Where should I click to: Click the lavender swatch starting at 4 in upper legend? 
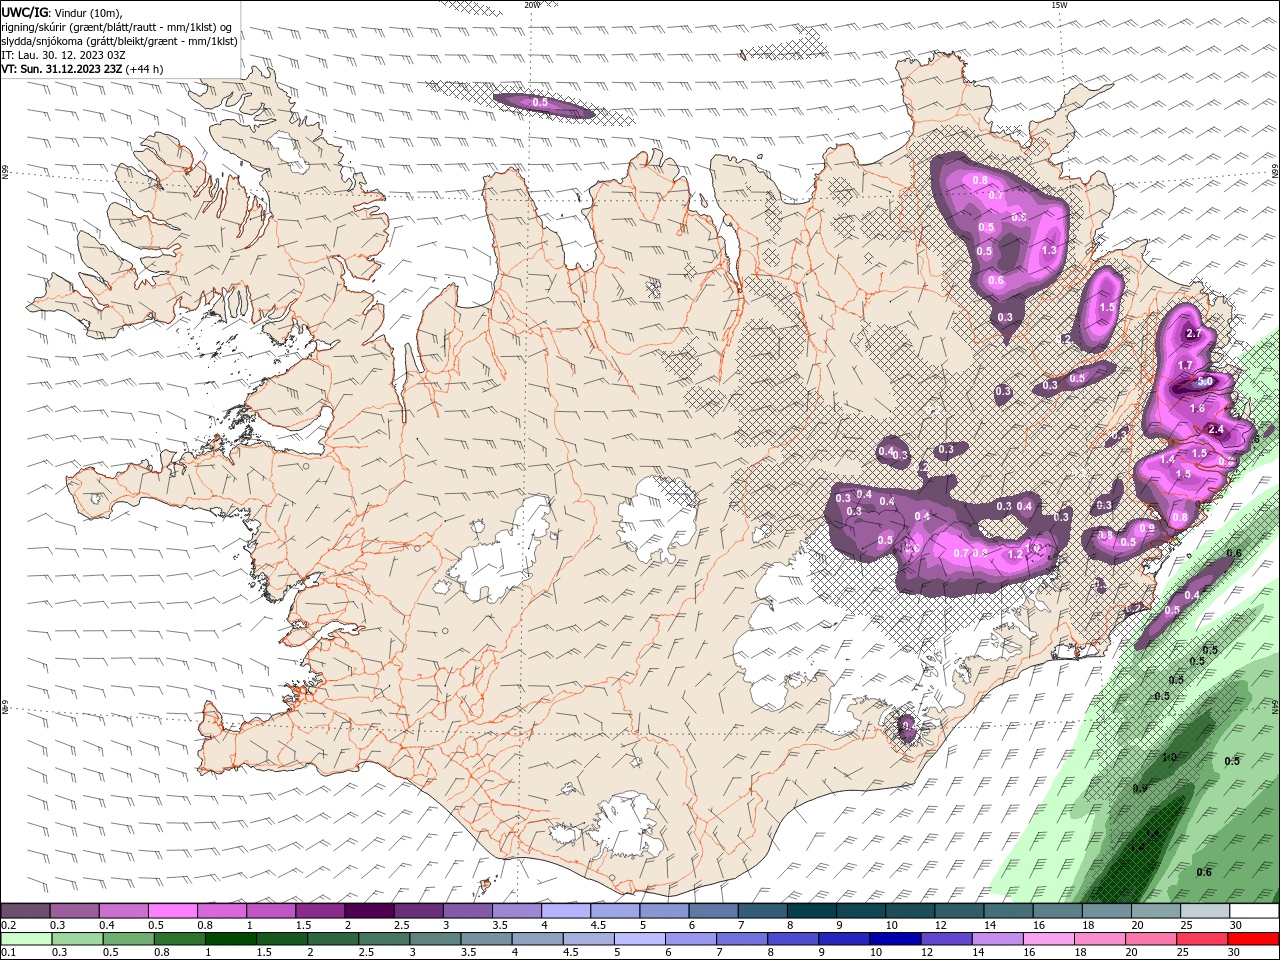click(x=566, y=910)
